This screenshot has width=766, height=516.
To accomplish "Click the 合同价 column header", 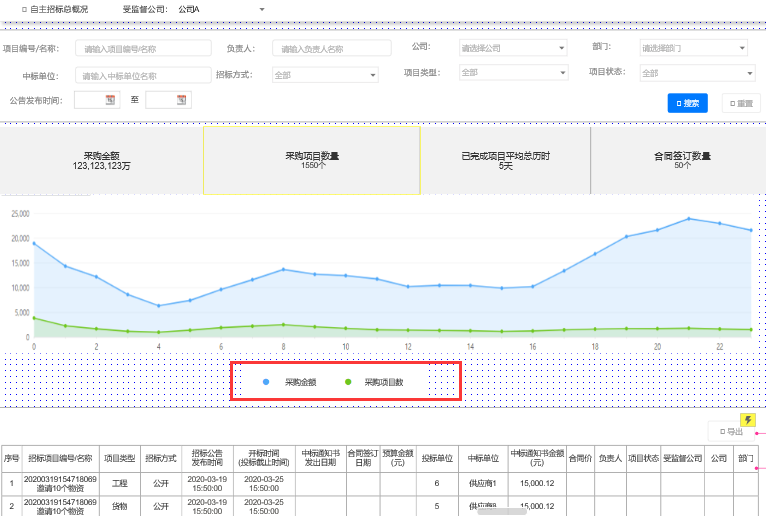I will click(580, 458).
